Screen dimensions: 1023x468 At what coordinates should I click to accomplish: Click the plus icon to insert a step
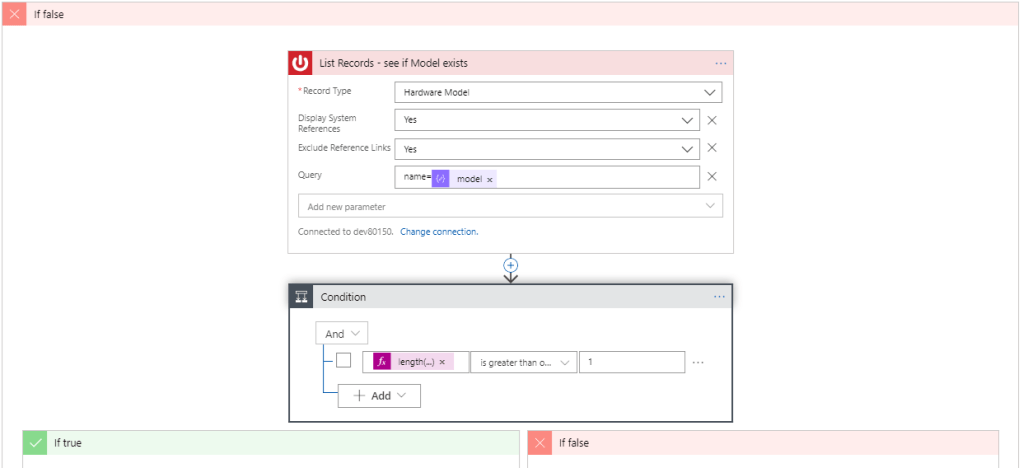[x=511, y=265]
